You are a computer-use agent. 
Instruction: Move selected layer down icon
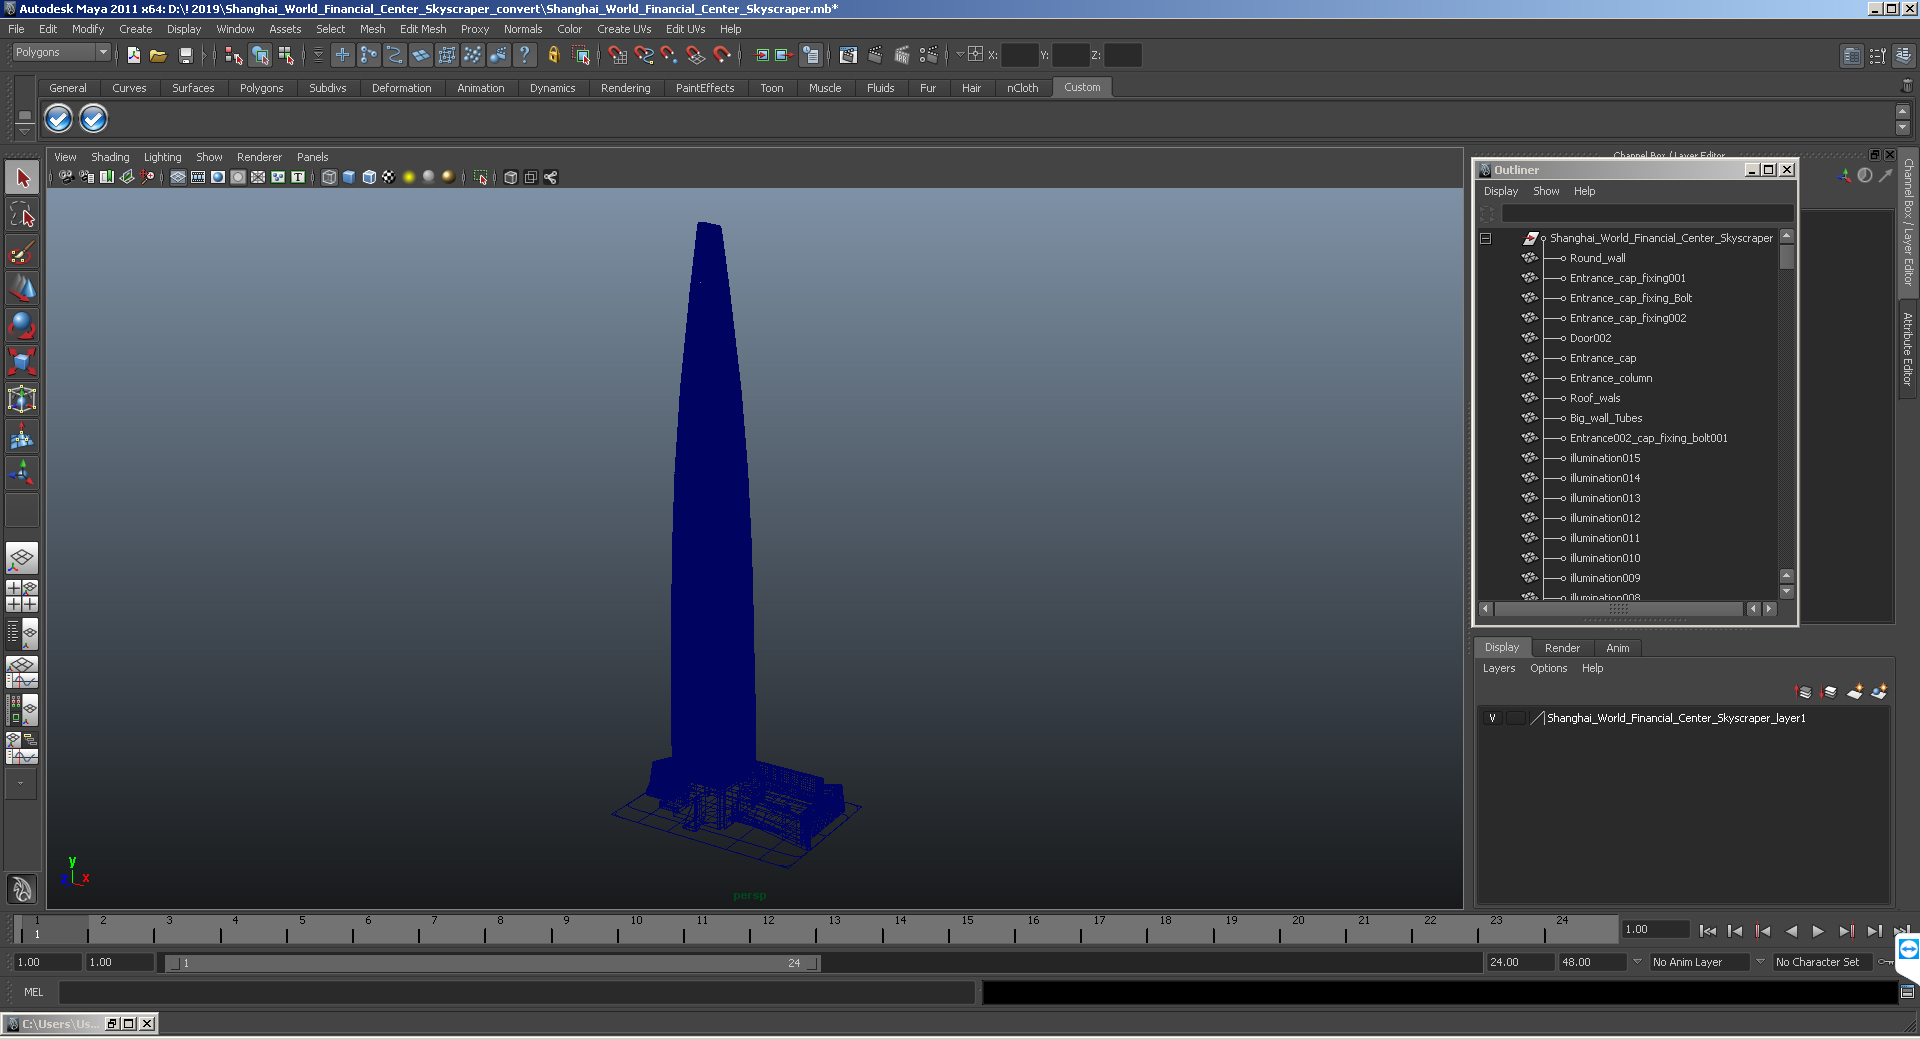[x=1829, y=692]
